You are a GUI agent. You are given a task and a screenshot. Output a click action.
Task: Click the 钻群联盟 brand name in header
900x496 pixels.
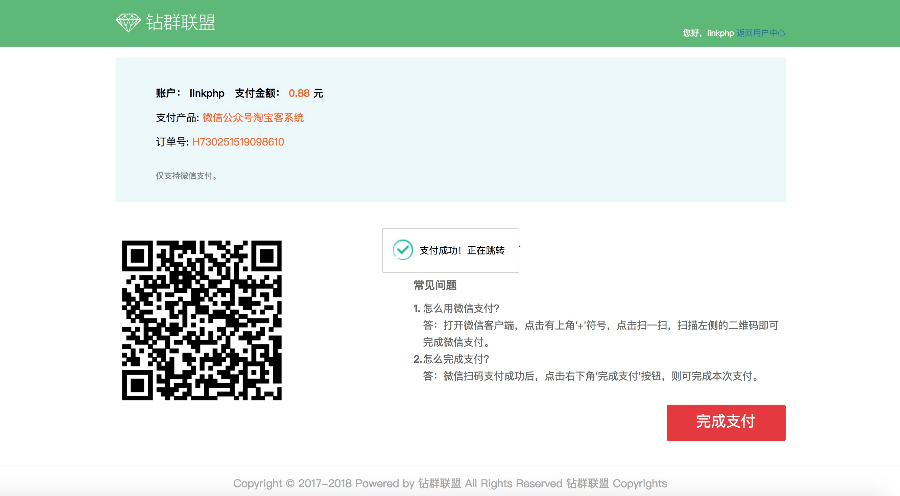click(x=180, y=22)
